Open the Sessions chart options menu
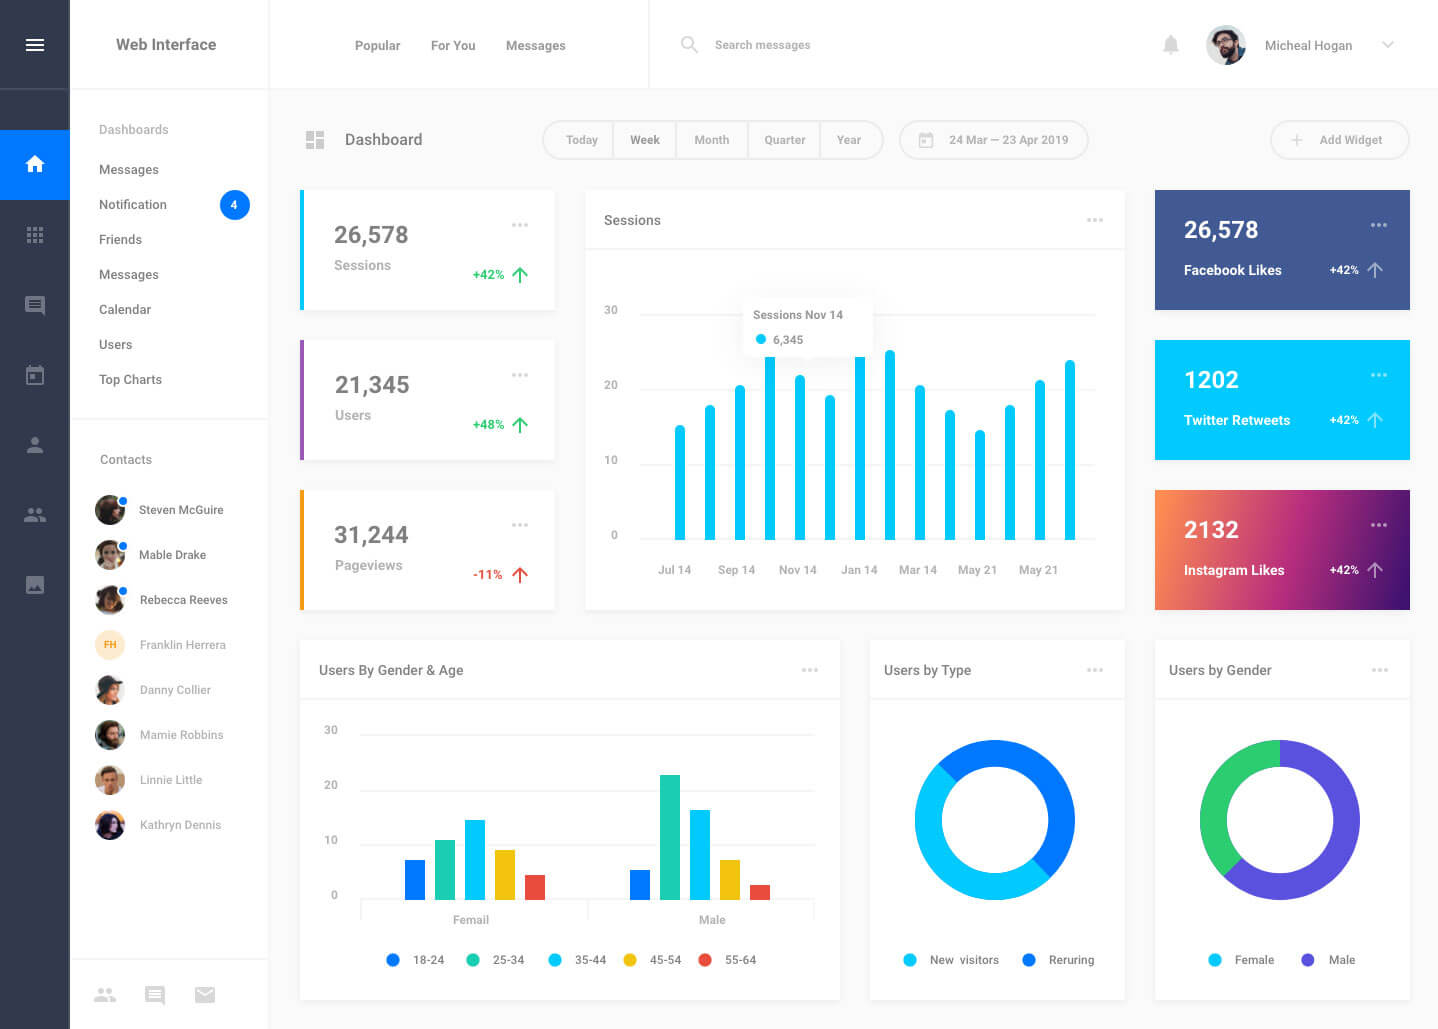The image size is (1438, 1029). point(1095,220)
